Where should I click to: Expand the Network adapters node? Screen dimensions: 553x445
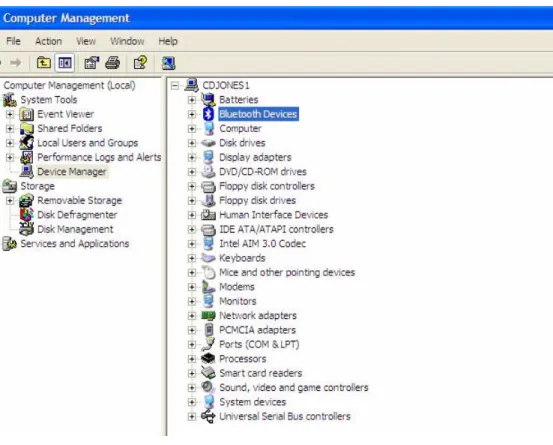192,316
